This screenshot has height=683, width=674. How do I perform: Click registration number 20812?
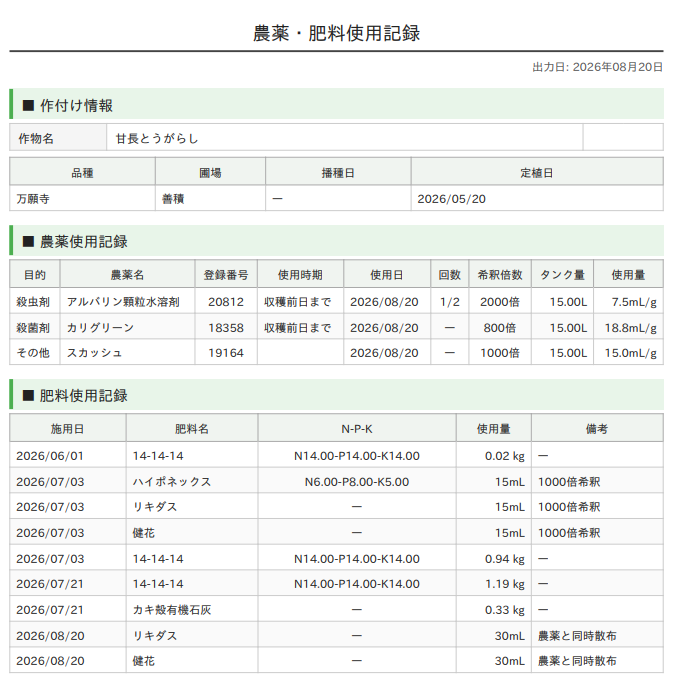point(226,302)
